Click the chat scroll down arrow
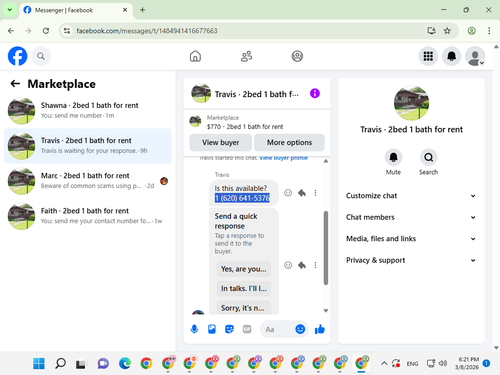Screen dimensions: 500x375 (326, 311)
